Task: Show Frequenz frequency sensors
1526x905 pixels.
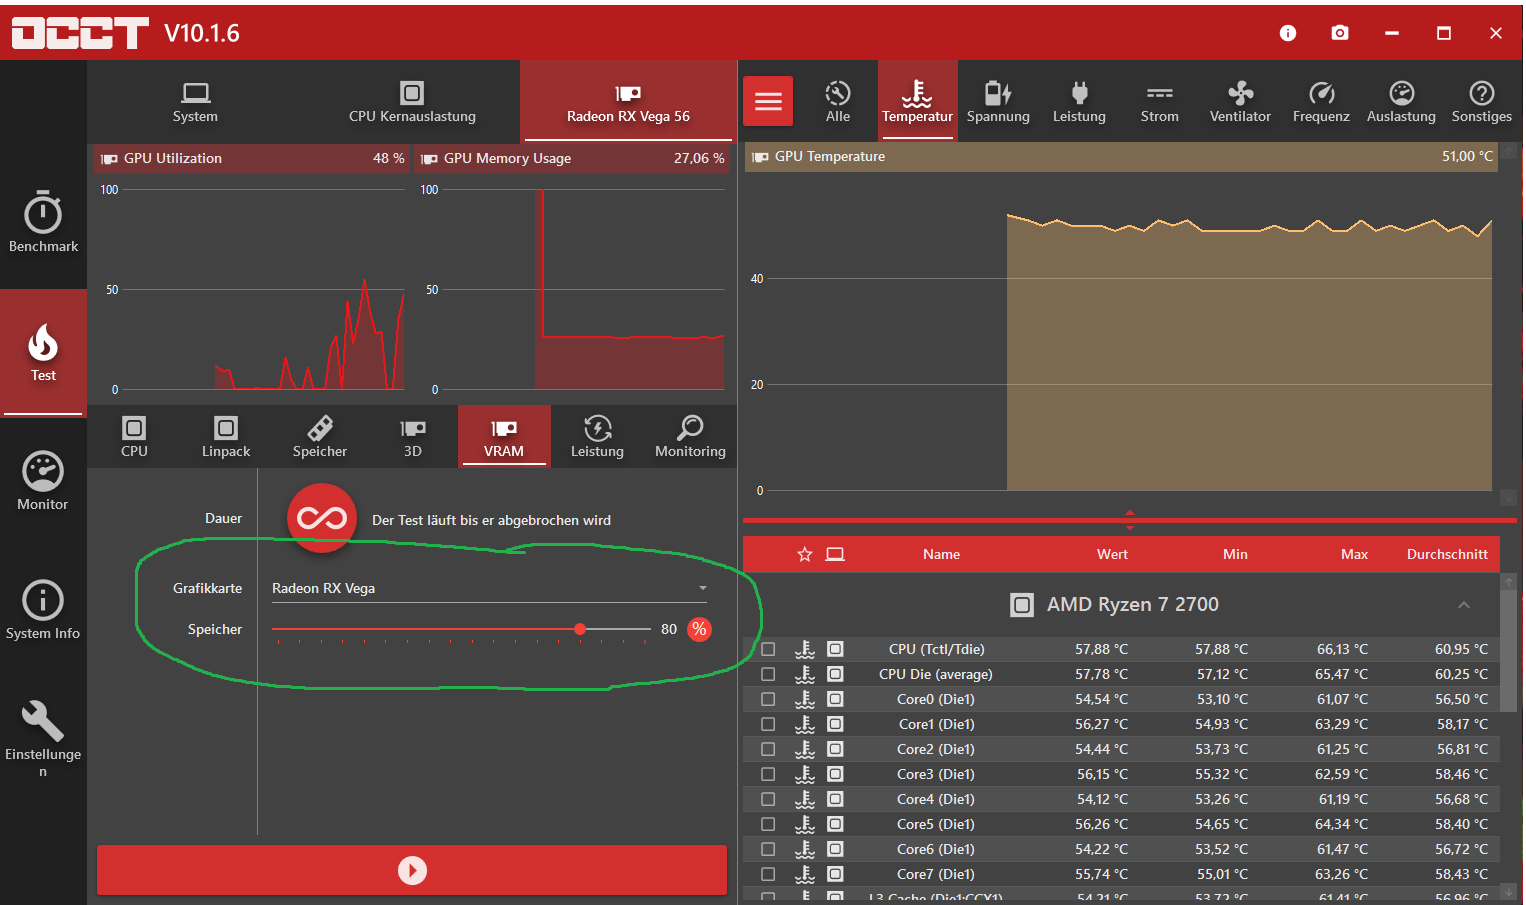Action: click(1321, 102)
